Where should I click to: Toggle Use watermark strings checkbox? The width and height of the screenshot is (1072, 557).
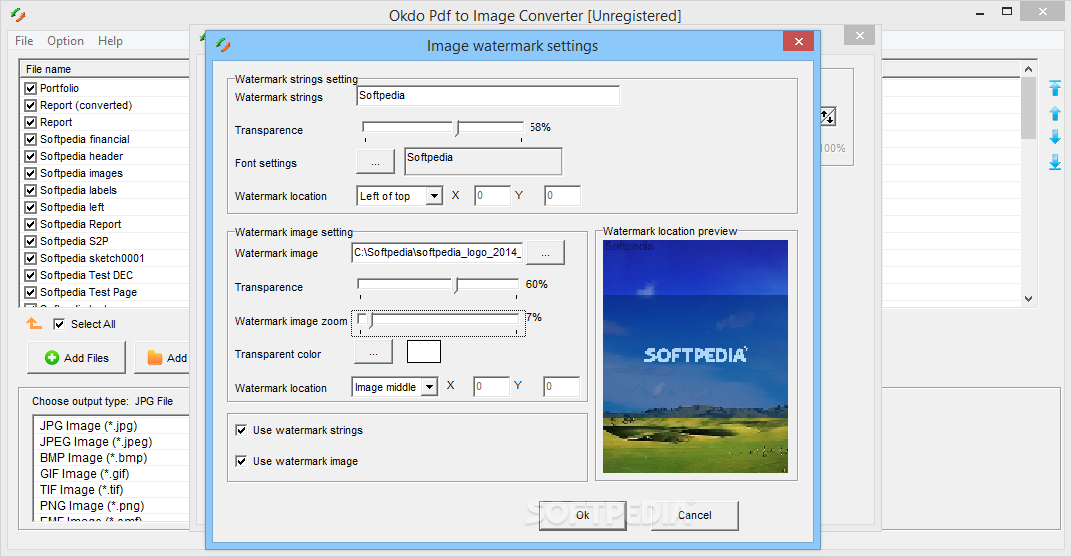(241, 430)
